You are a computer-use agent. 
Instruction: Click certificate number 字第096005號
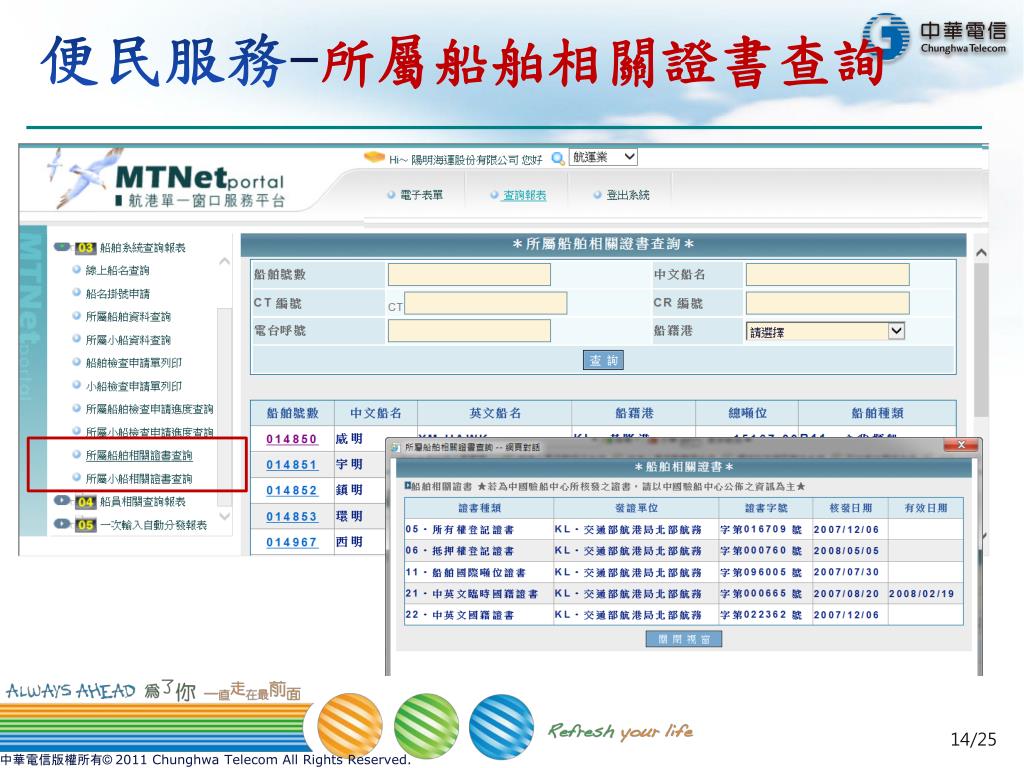761,572
